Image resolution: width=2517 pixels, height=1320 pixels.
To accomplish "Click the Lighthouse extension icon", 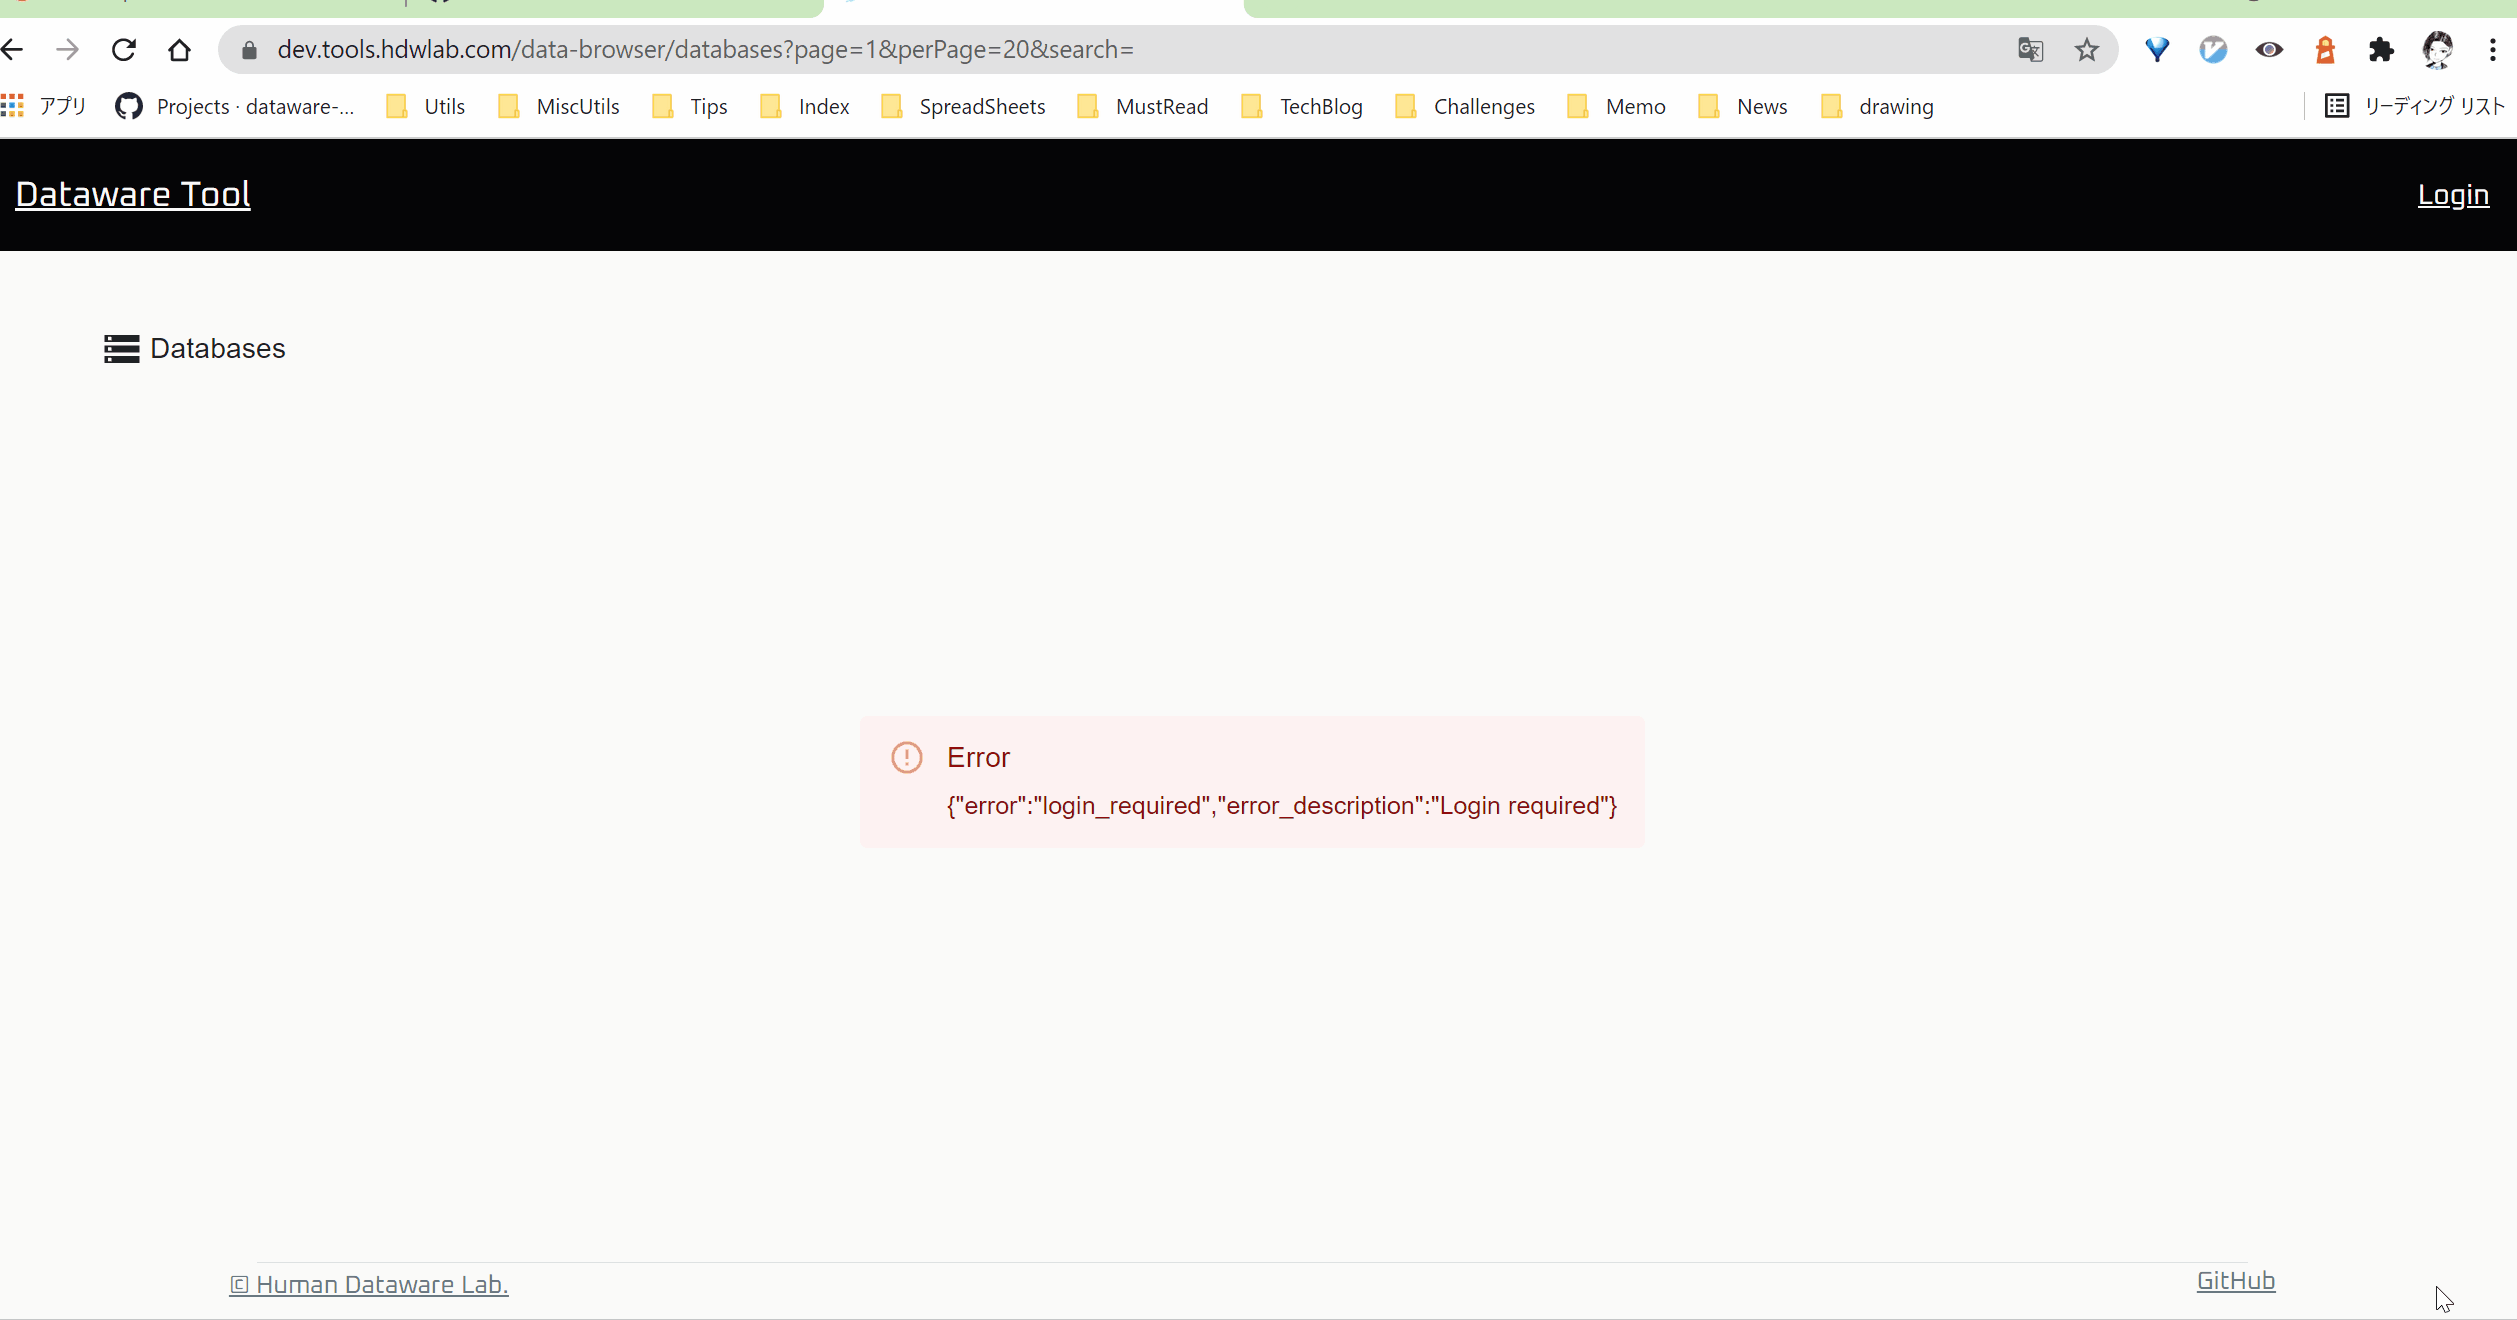I will (x=2325, y=49).
